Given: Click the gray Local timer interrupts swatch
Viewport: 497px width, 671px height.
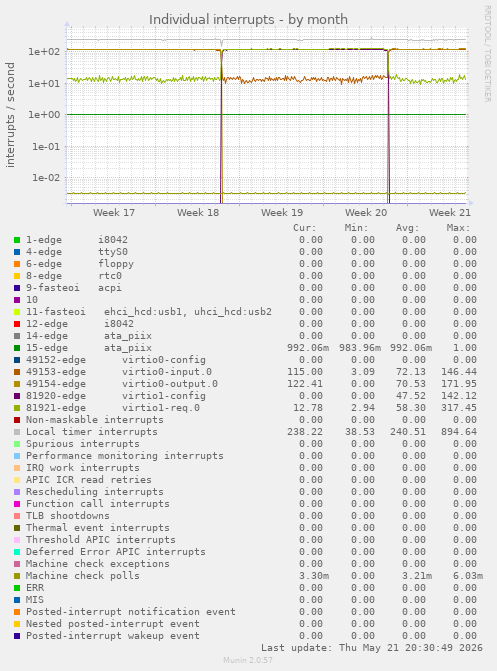Looking at the screenshot, I should tap(17, 432).
